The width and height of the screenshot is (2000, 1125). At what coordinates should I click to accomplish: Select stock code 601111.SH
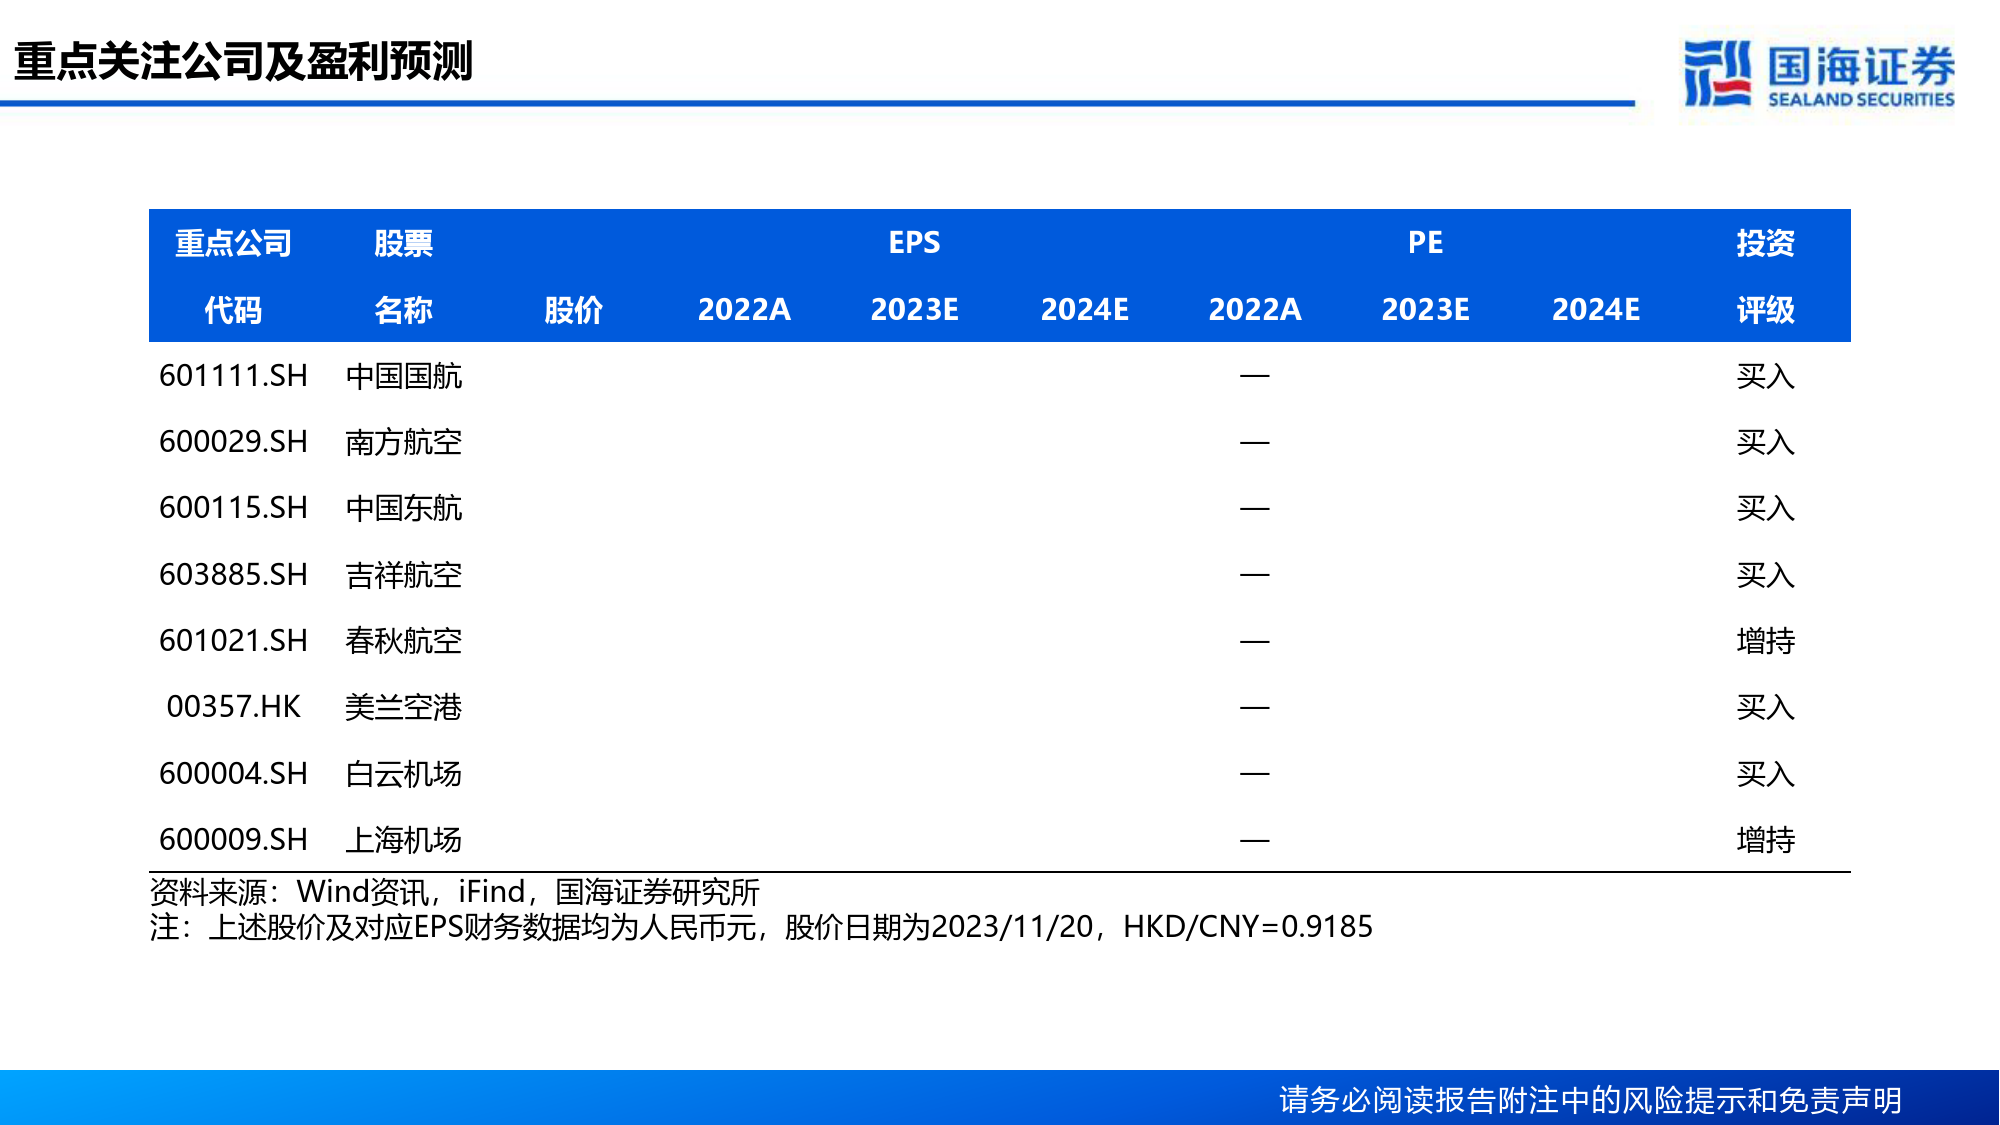233,376
